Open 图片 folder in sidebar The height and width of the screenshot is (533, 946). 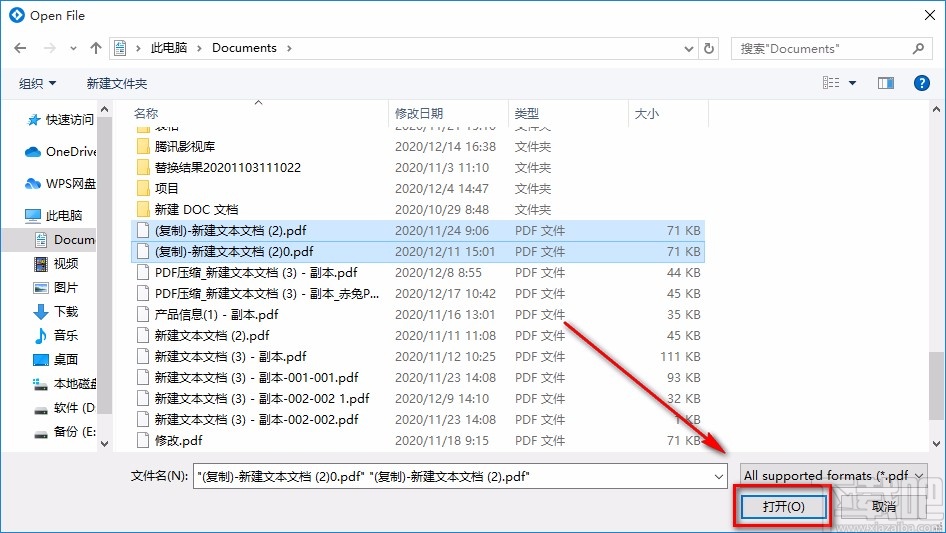[x=56, y=287]
